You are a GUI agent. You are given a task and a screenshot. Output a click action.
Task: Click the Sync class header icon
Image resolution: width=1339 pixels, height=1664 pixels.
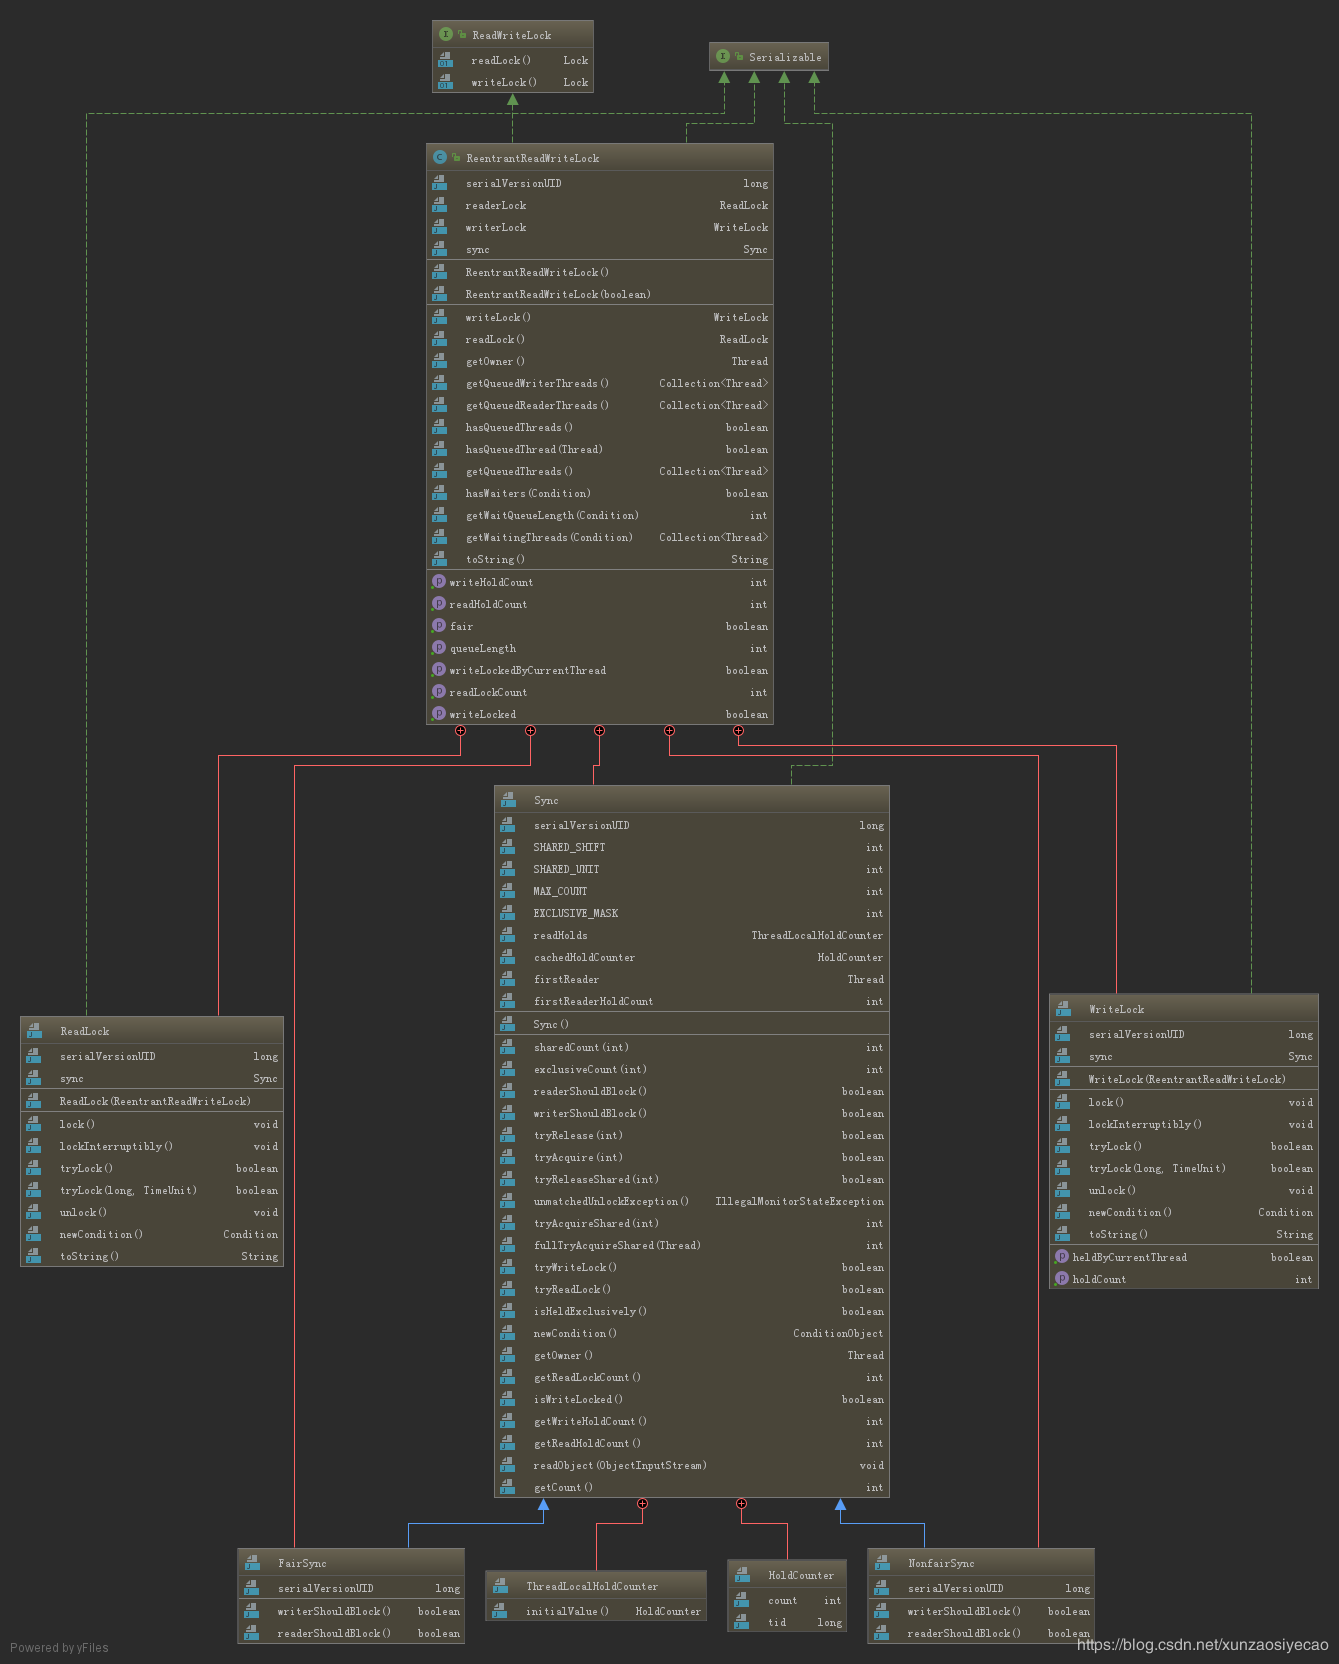point(508,800)
